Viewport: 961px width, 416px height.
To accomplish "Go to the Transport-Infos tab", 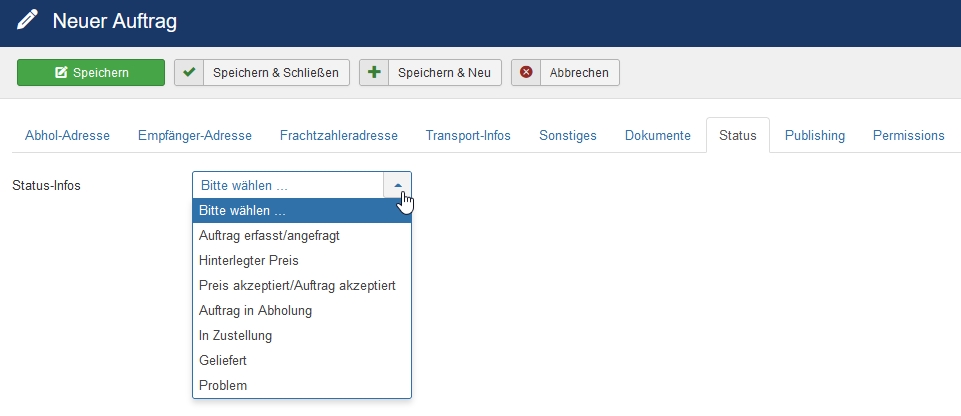I will (468, 135).
